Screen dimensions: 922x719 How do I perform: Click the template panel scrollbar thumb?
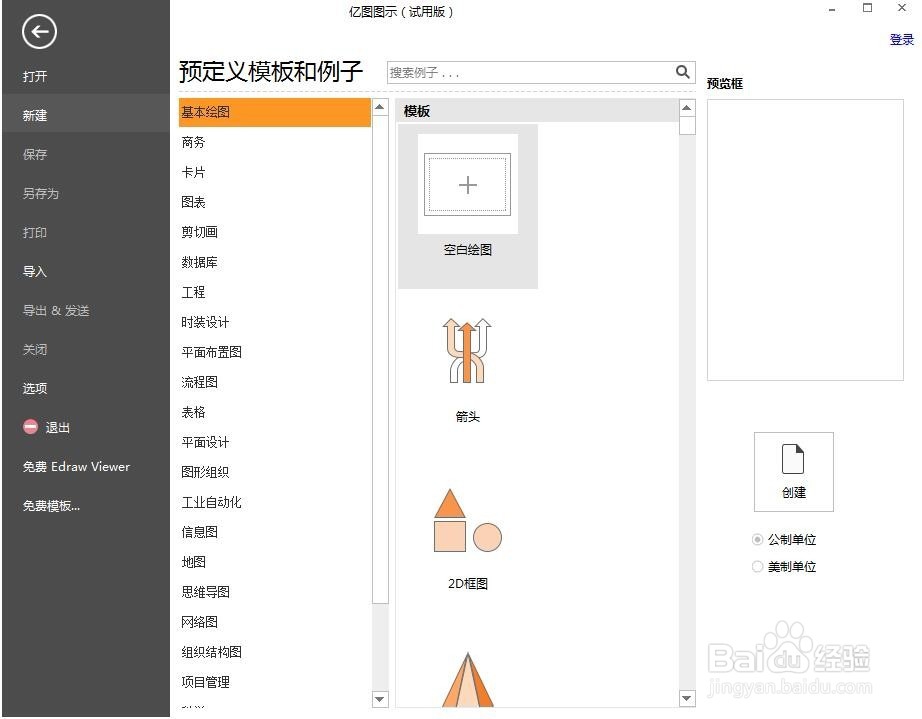[687, 125]
